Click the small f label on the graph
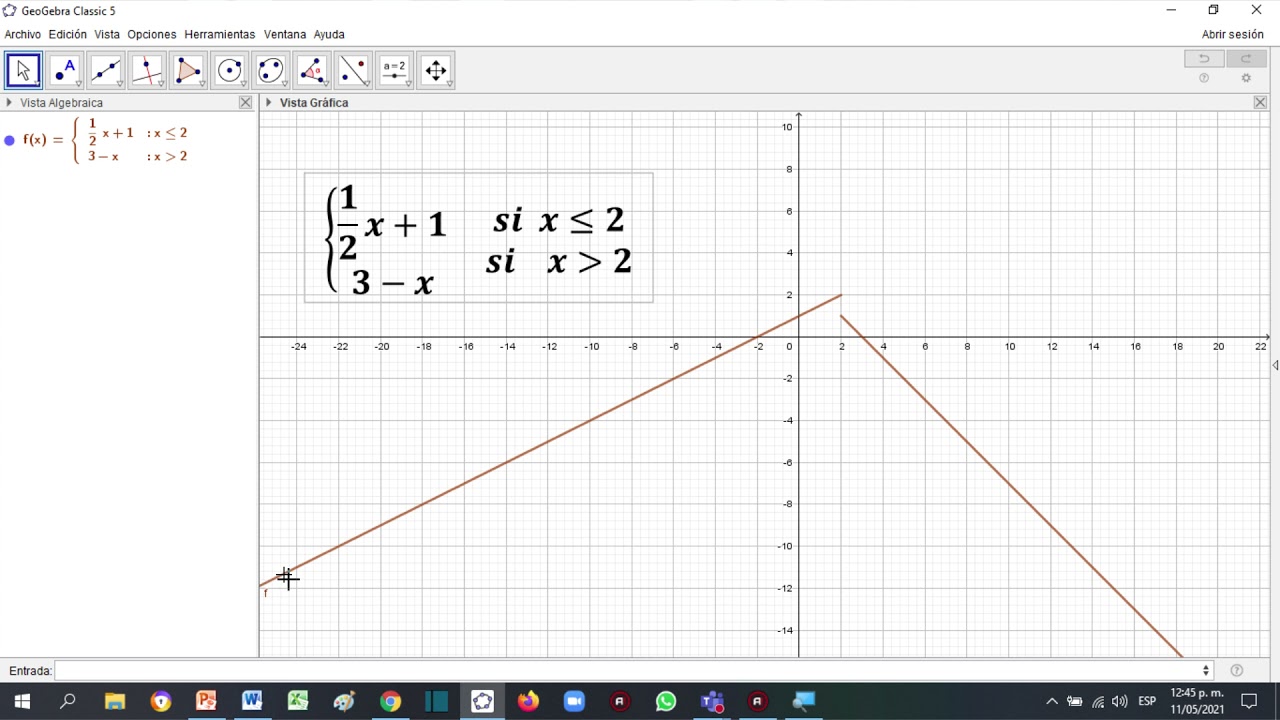 click(x=266, y=593)
